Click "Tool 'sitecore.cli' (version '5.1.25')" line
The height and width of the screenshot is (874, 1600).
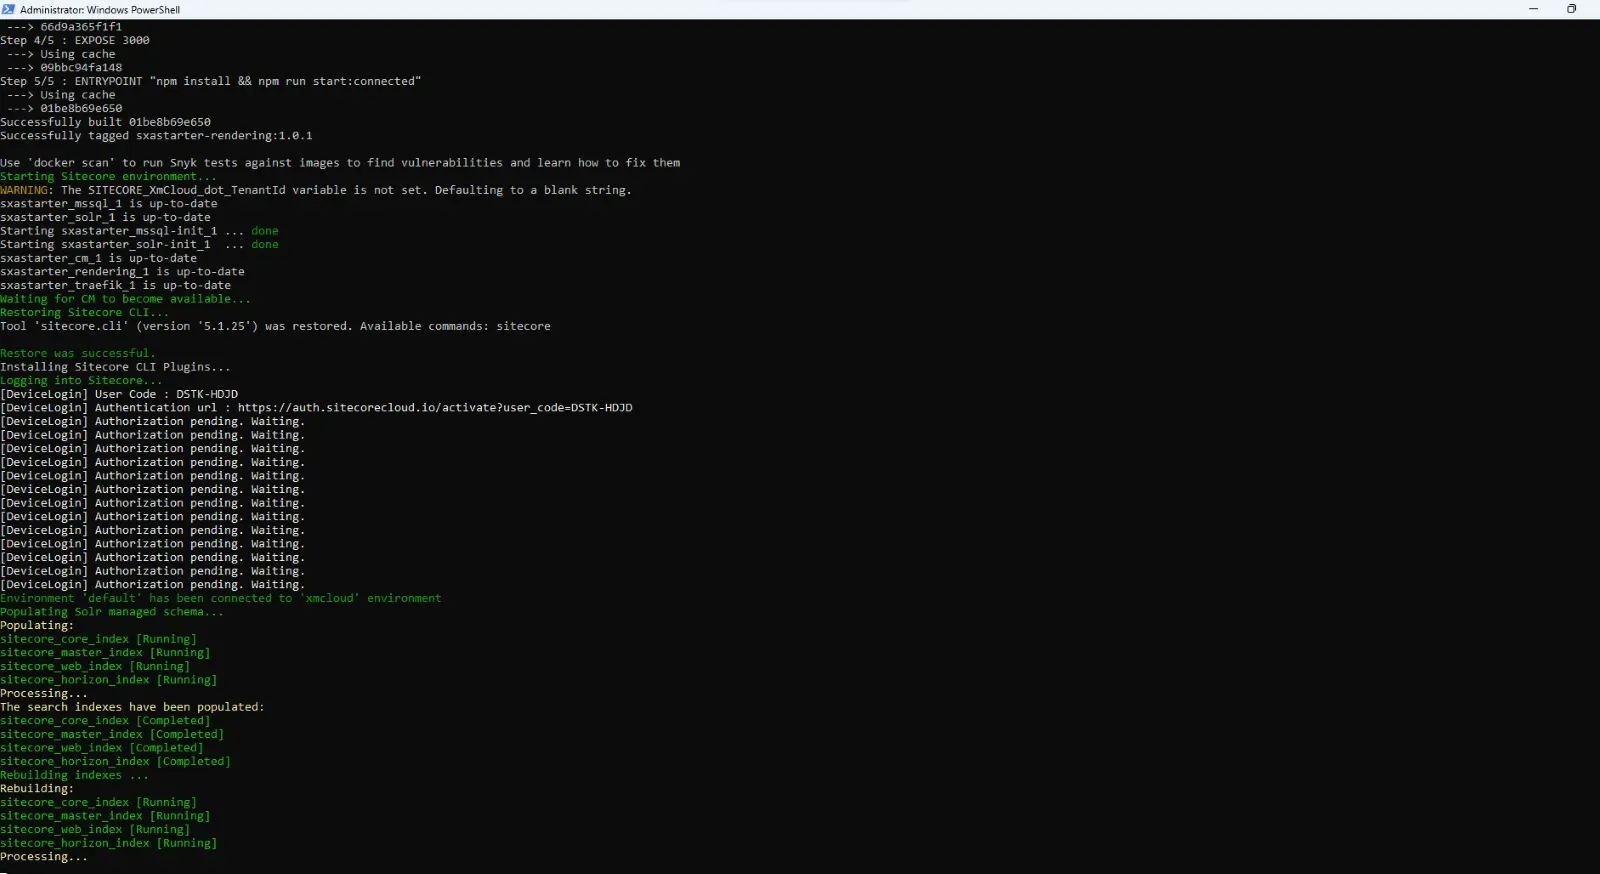[275, 326]
